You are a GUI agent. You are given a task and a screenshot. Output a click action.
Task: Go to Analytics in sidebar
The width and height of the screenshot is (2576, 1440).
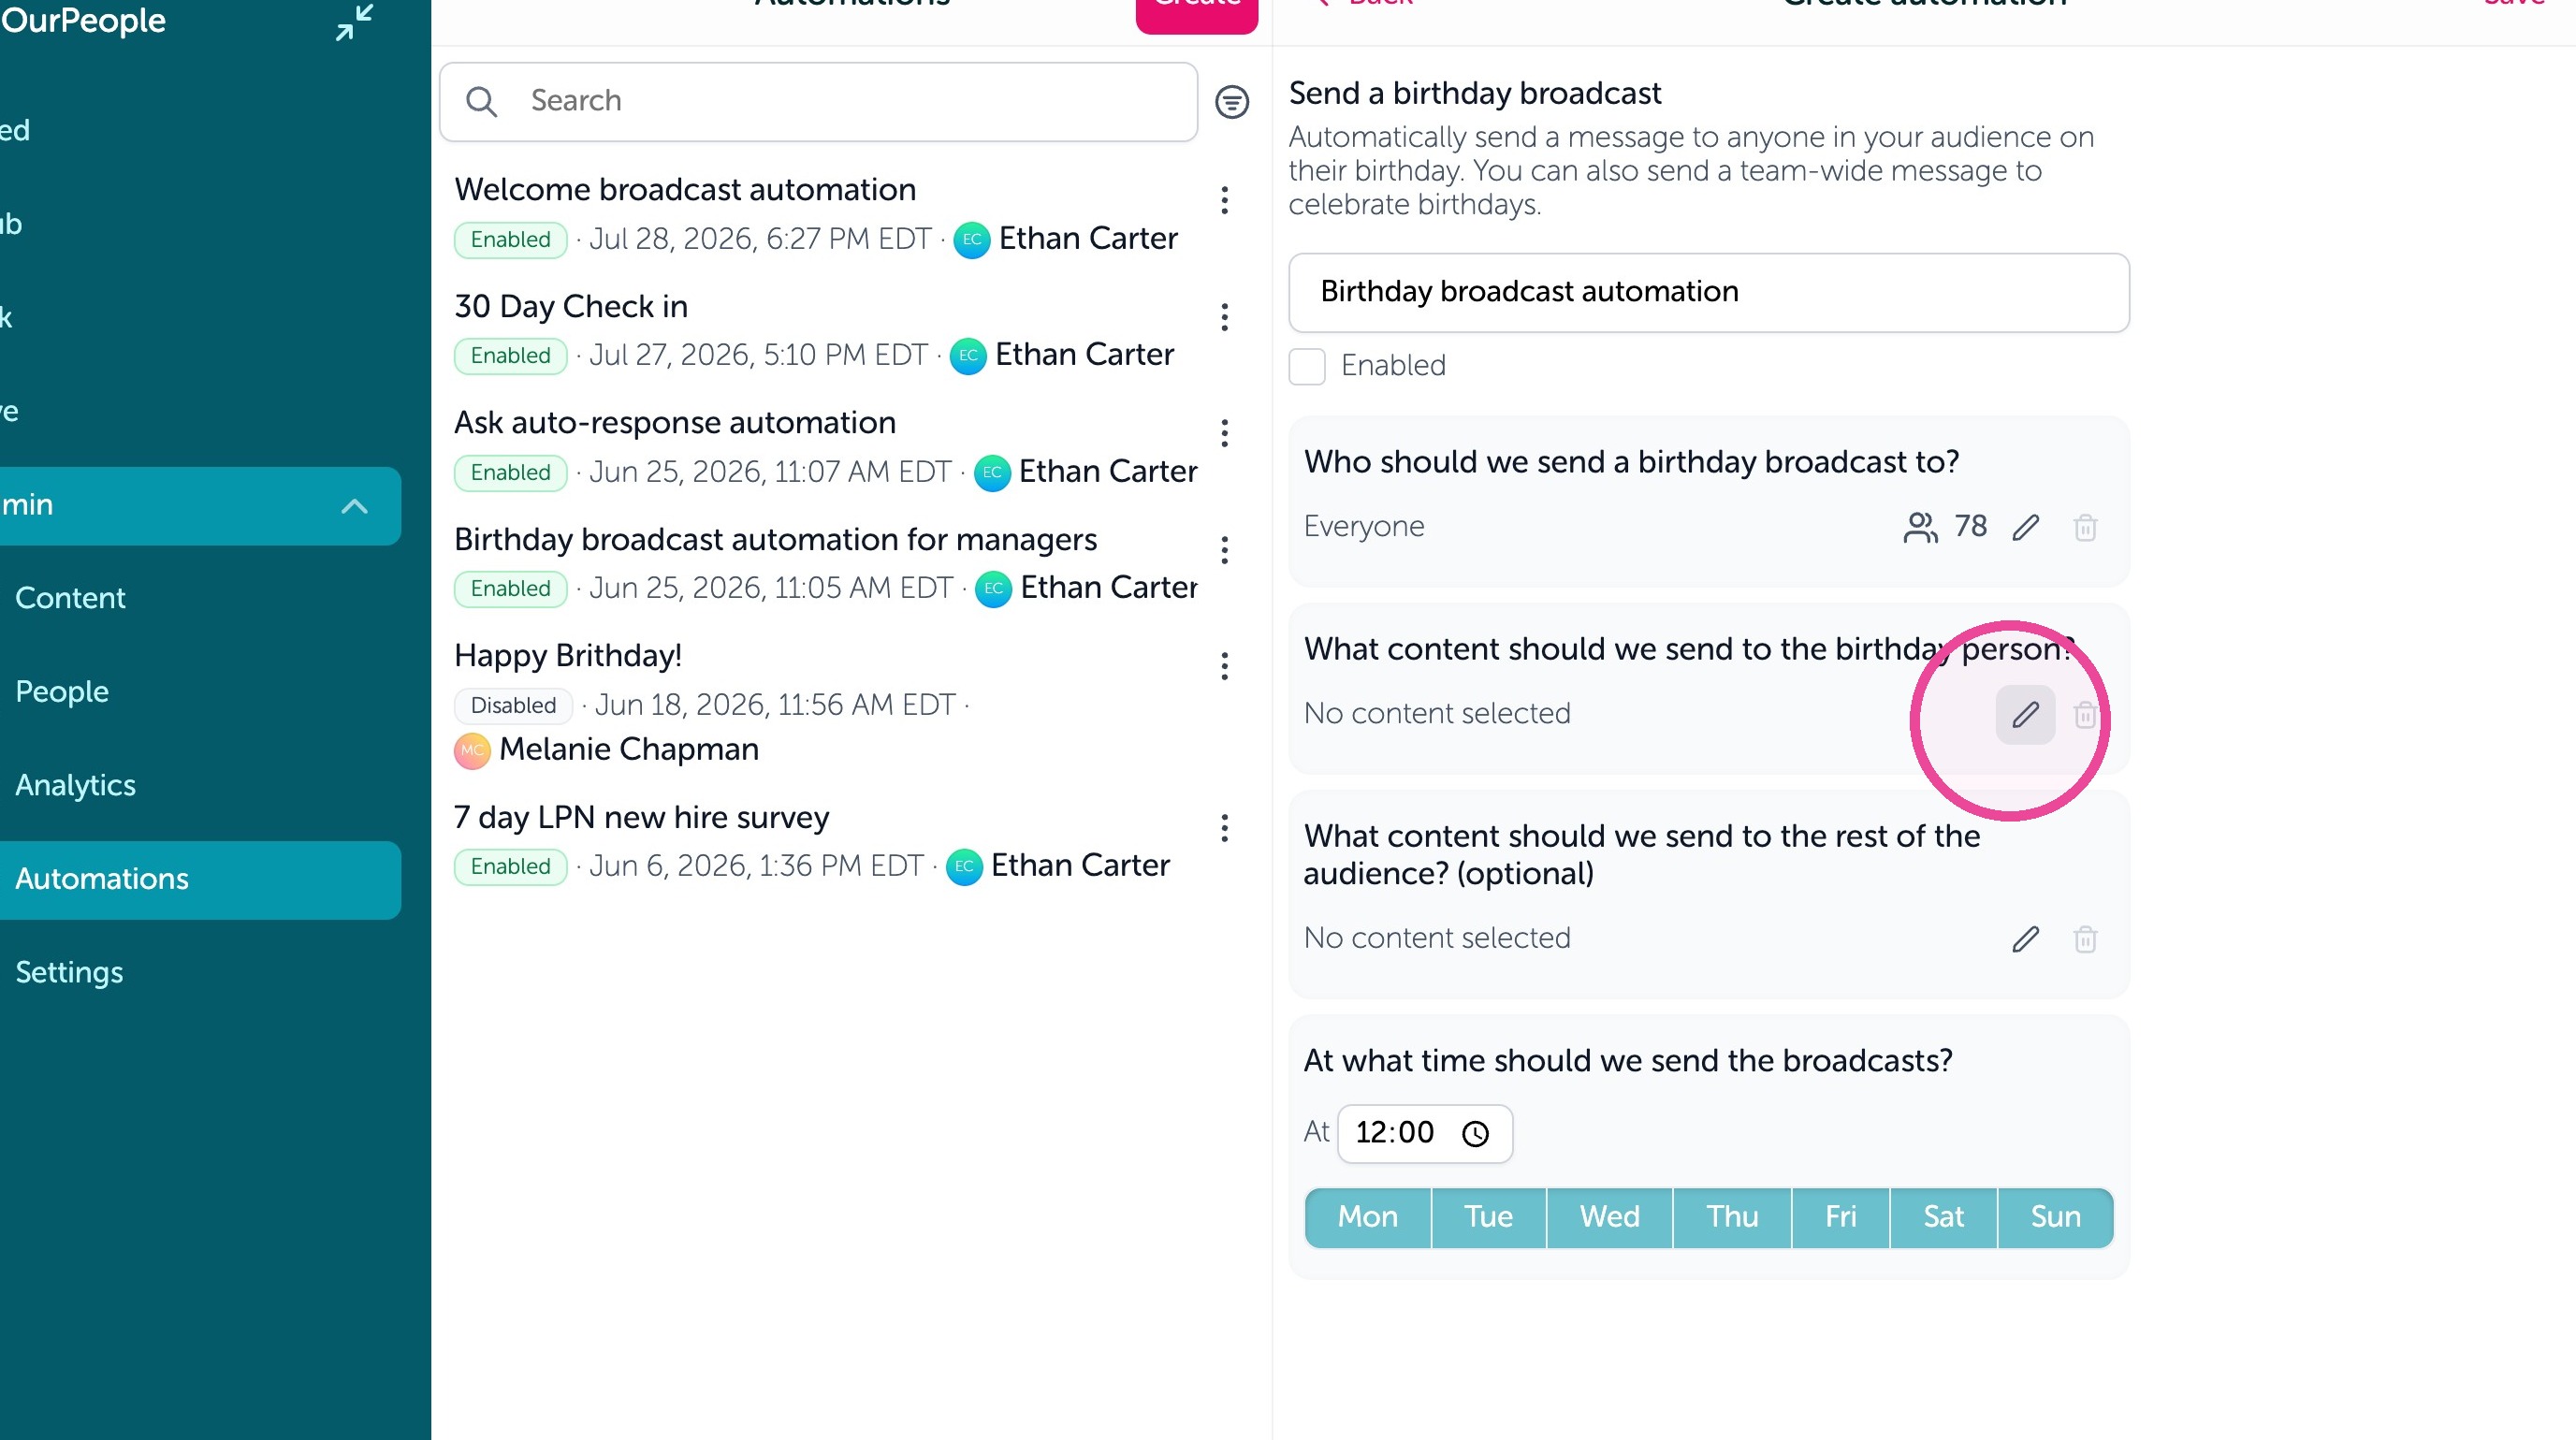pyautogui.click(x=75, y=785)
